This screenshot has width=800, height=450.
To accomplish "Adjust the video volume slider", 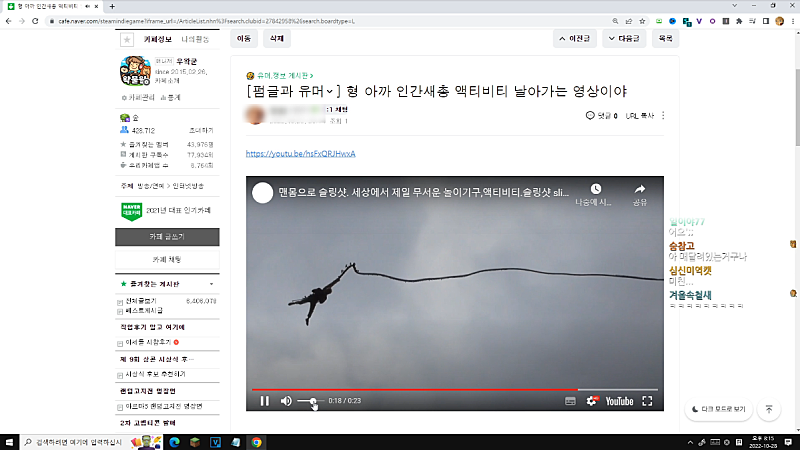I will [x=310, y=401].
